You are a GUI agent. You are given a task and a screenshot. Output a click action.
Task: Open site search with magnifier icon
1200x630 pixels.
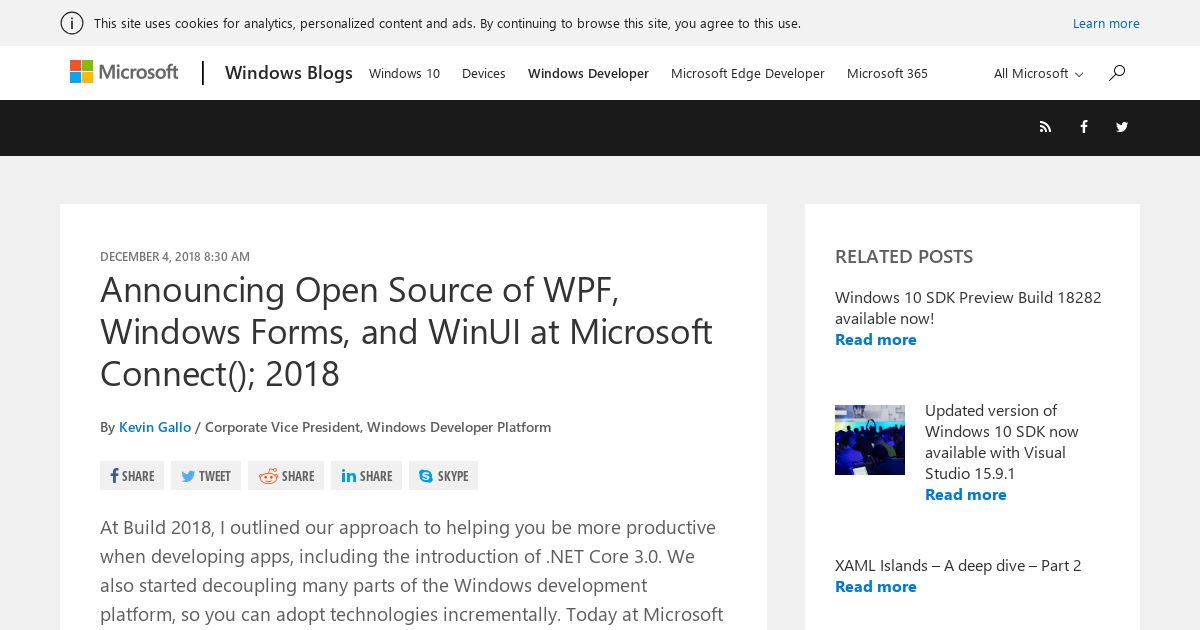tap(1117, 72)
